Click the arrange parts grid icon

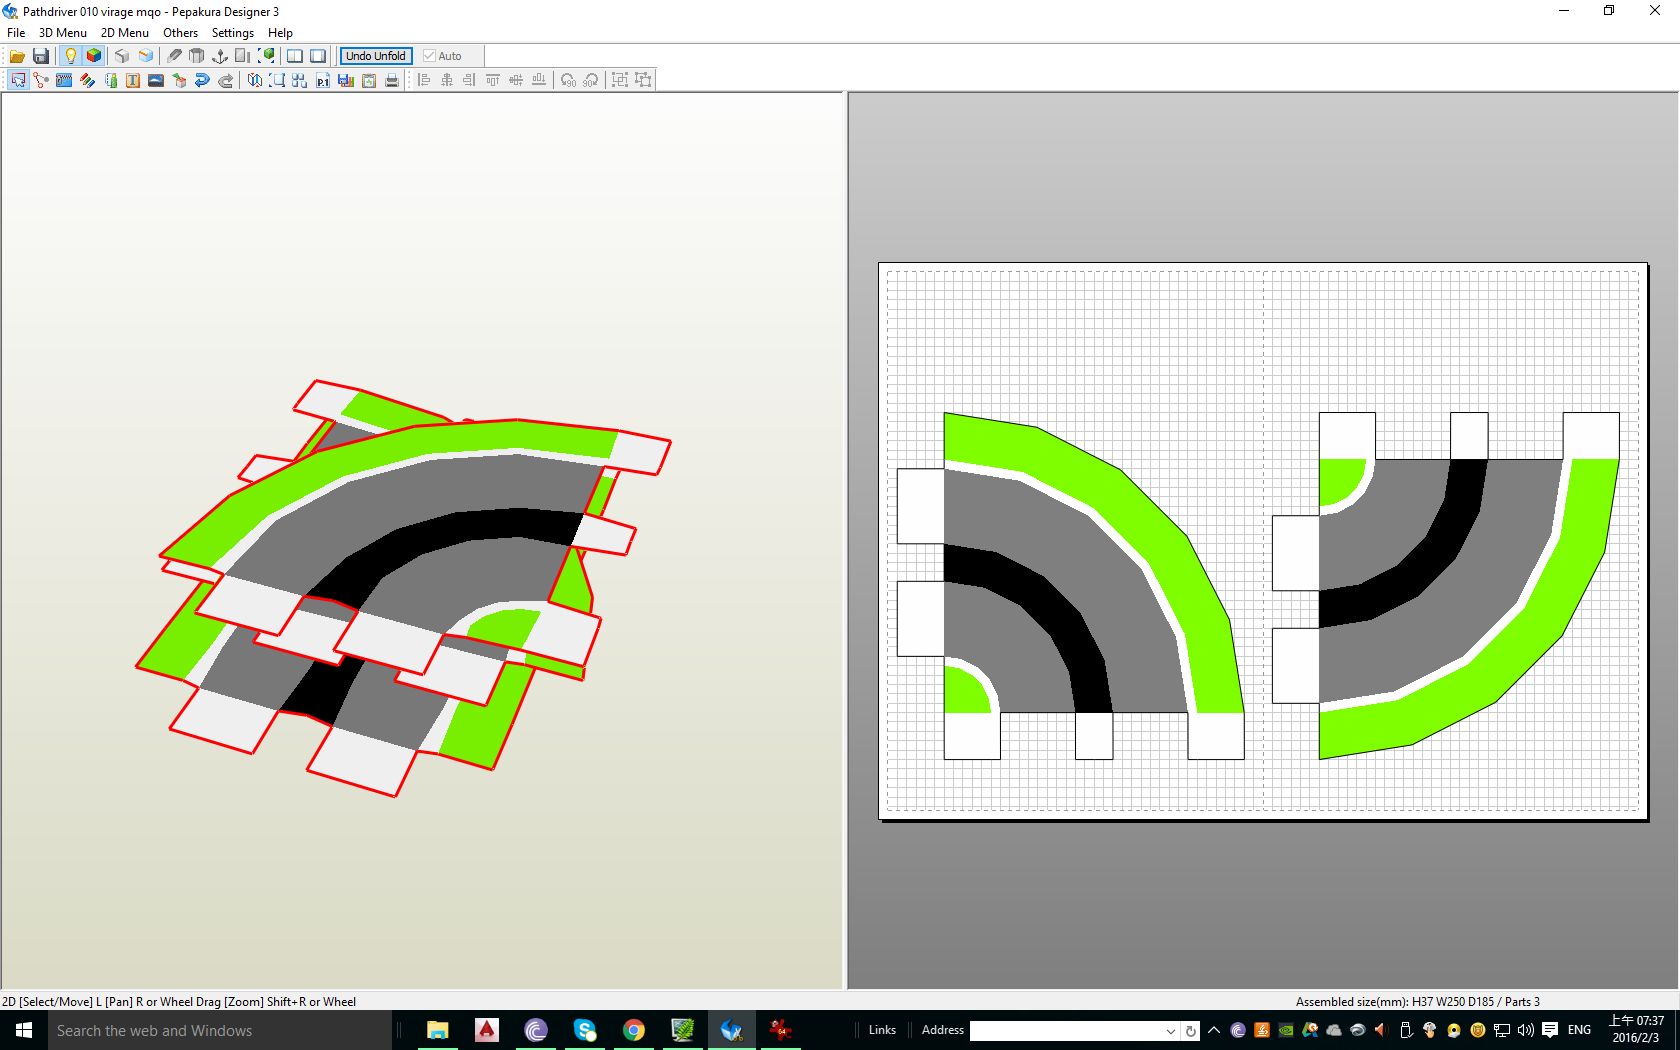300,80
